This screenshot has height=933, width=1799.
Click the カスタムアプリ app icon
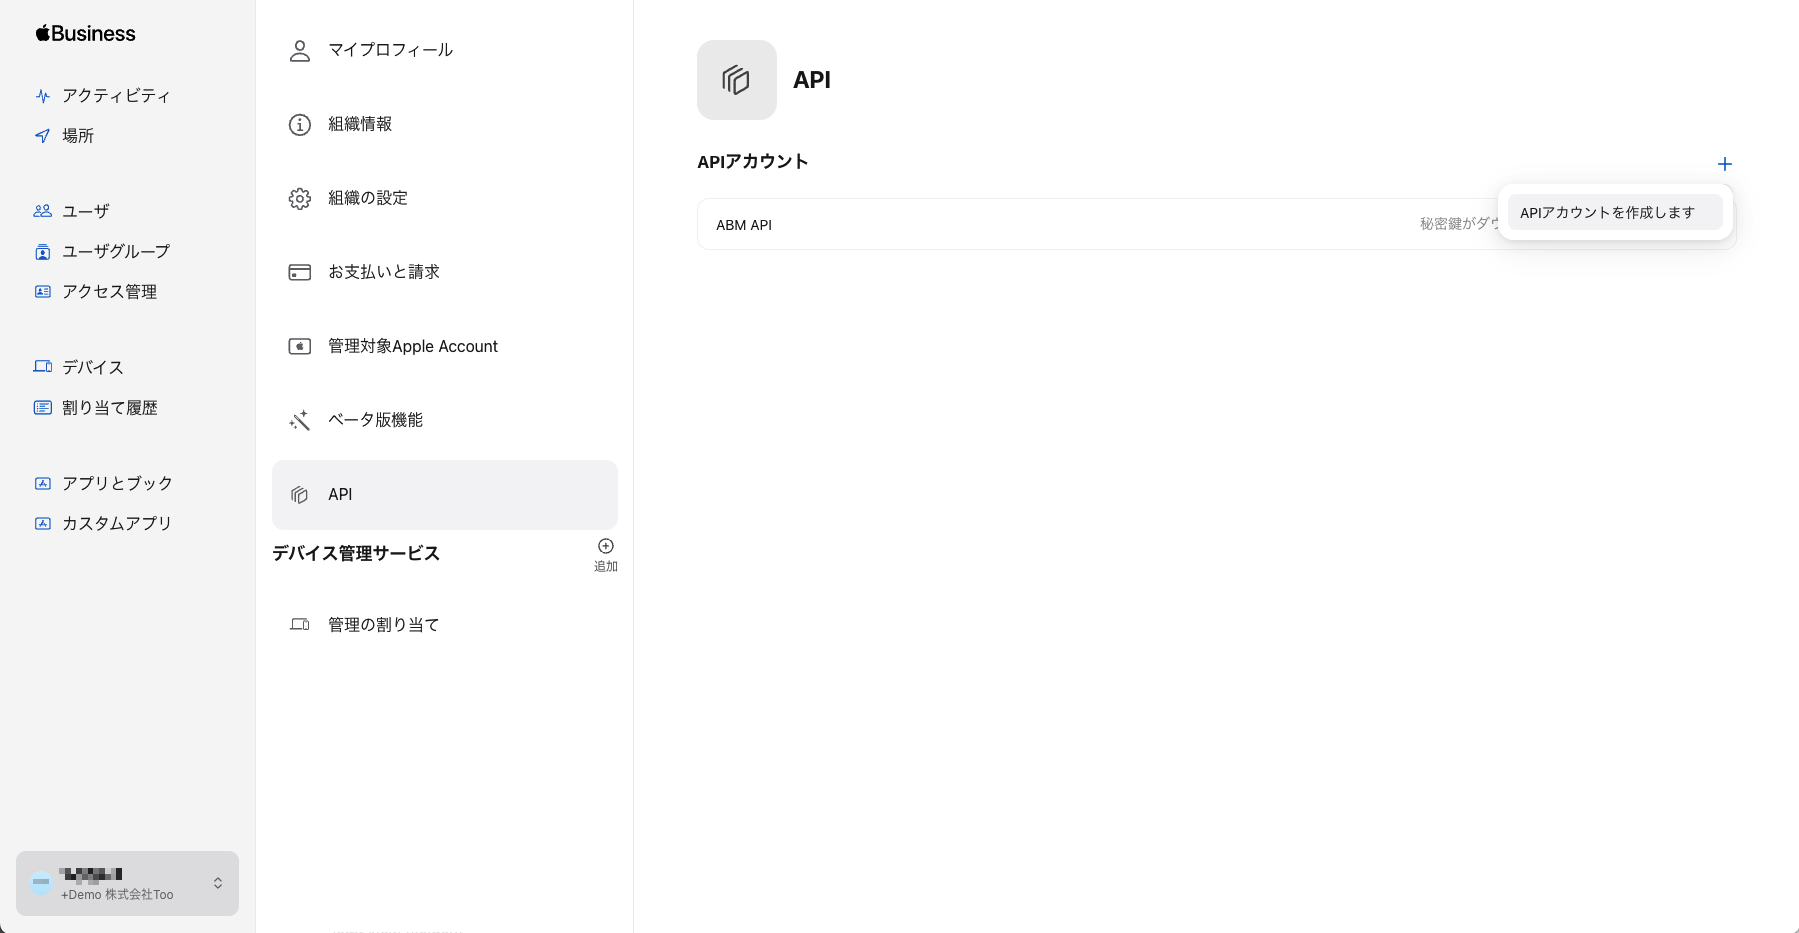click(43, 523)
